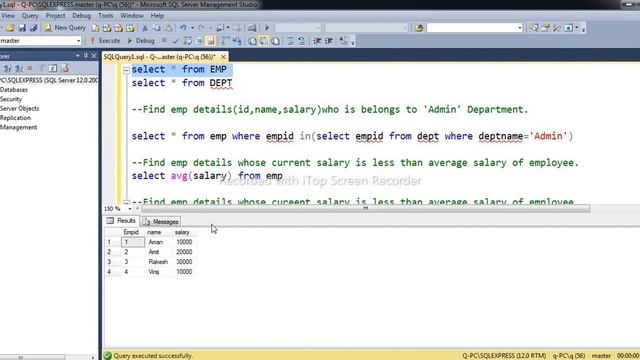Click the Copy icon in toolbar
Image resolution: width=640 pixels, height=360 pixels.
(156, 28)
